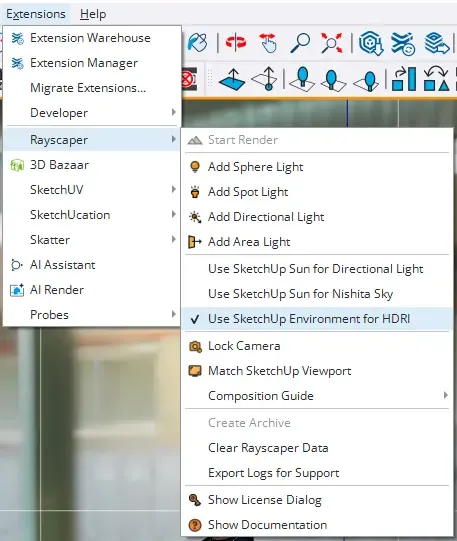The image size is (457, 541).
Task: Uncheck Use SketchUp Environment for HDRI
Action: 317,319
